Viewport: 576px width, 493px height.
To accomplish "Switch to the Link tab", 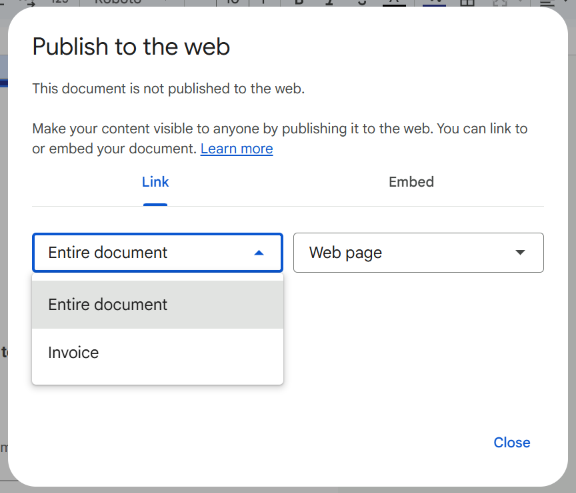I will click(x=155, y=182).
